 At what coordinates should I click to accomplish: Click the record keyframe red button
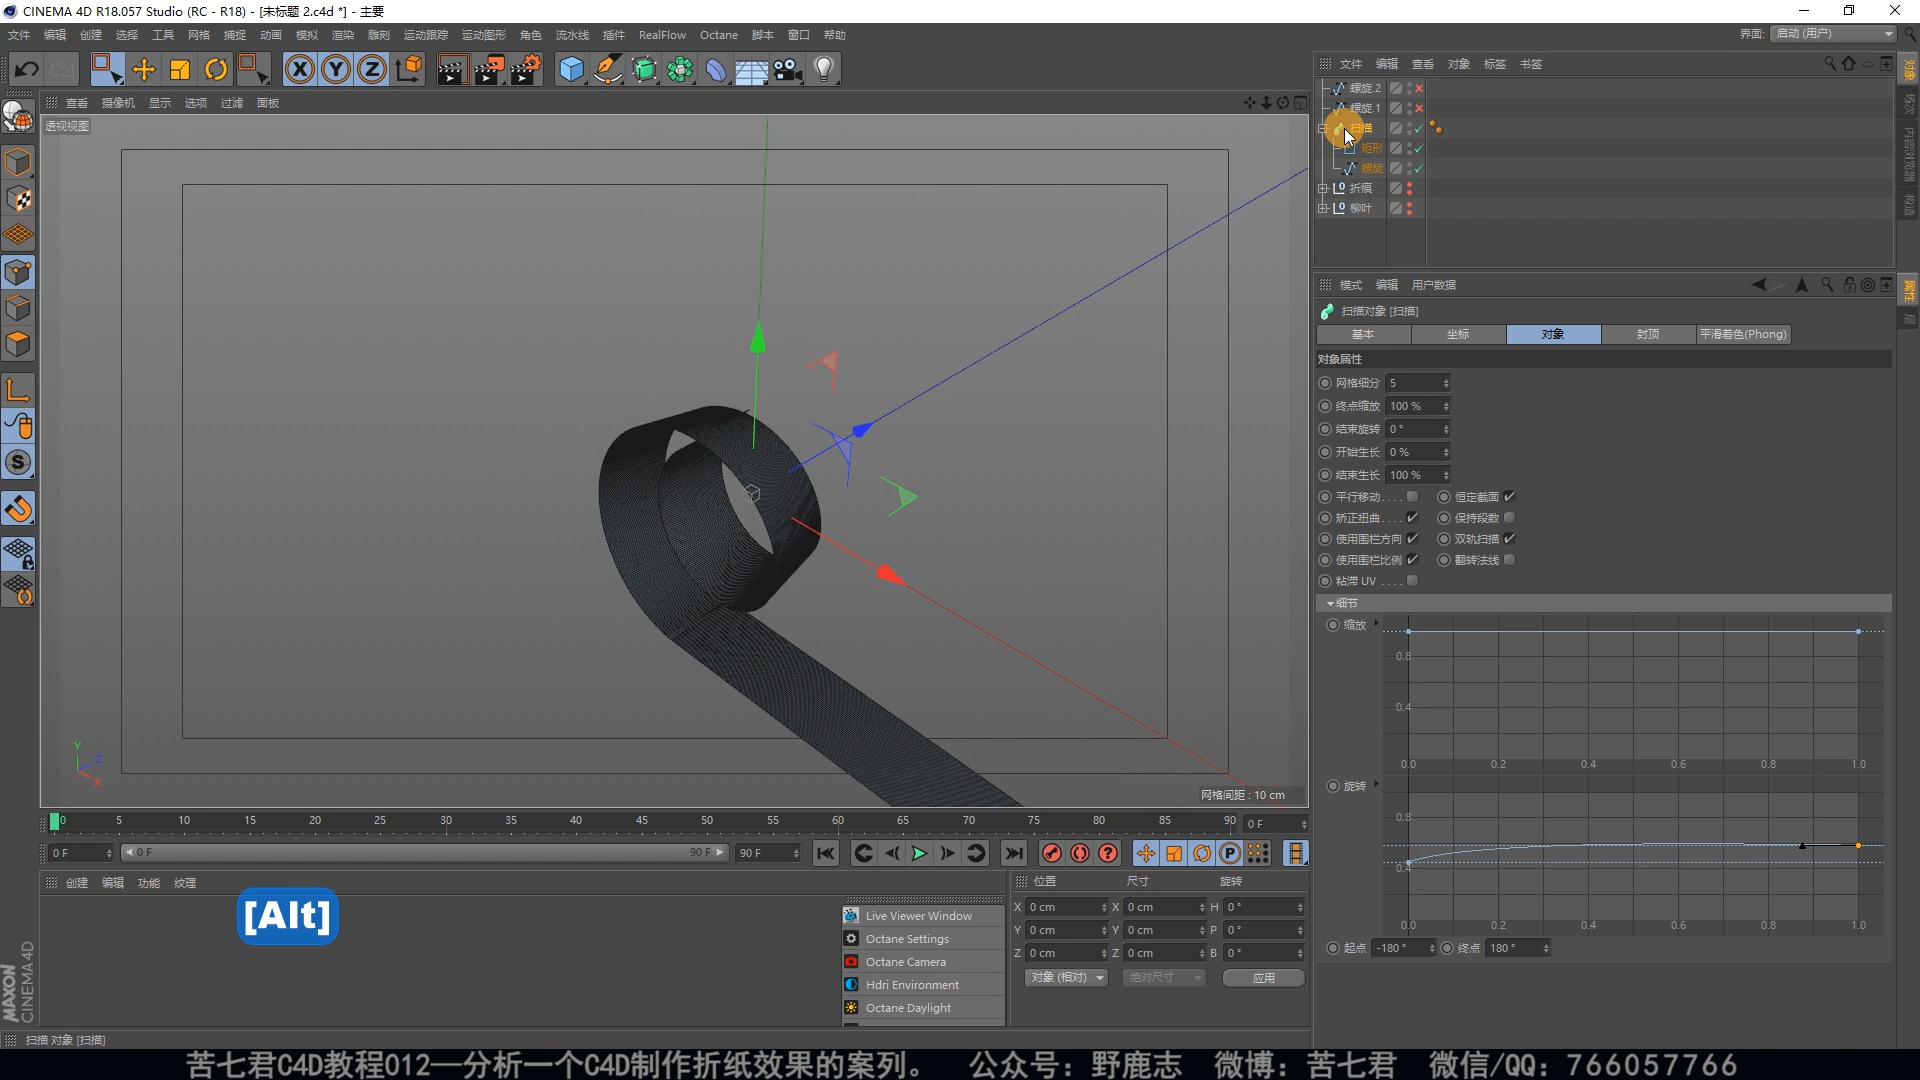(x=1051, y=853)
